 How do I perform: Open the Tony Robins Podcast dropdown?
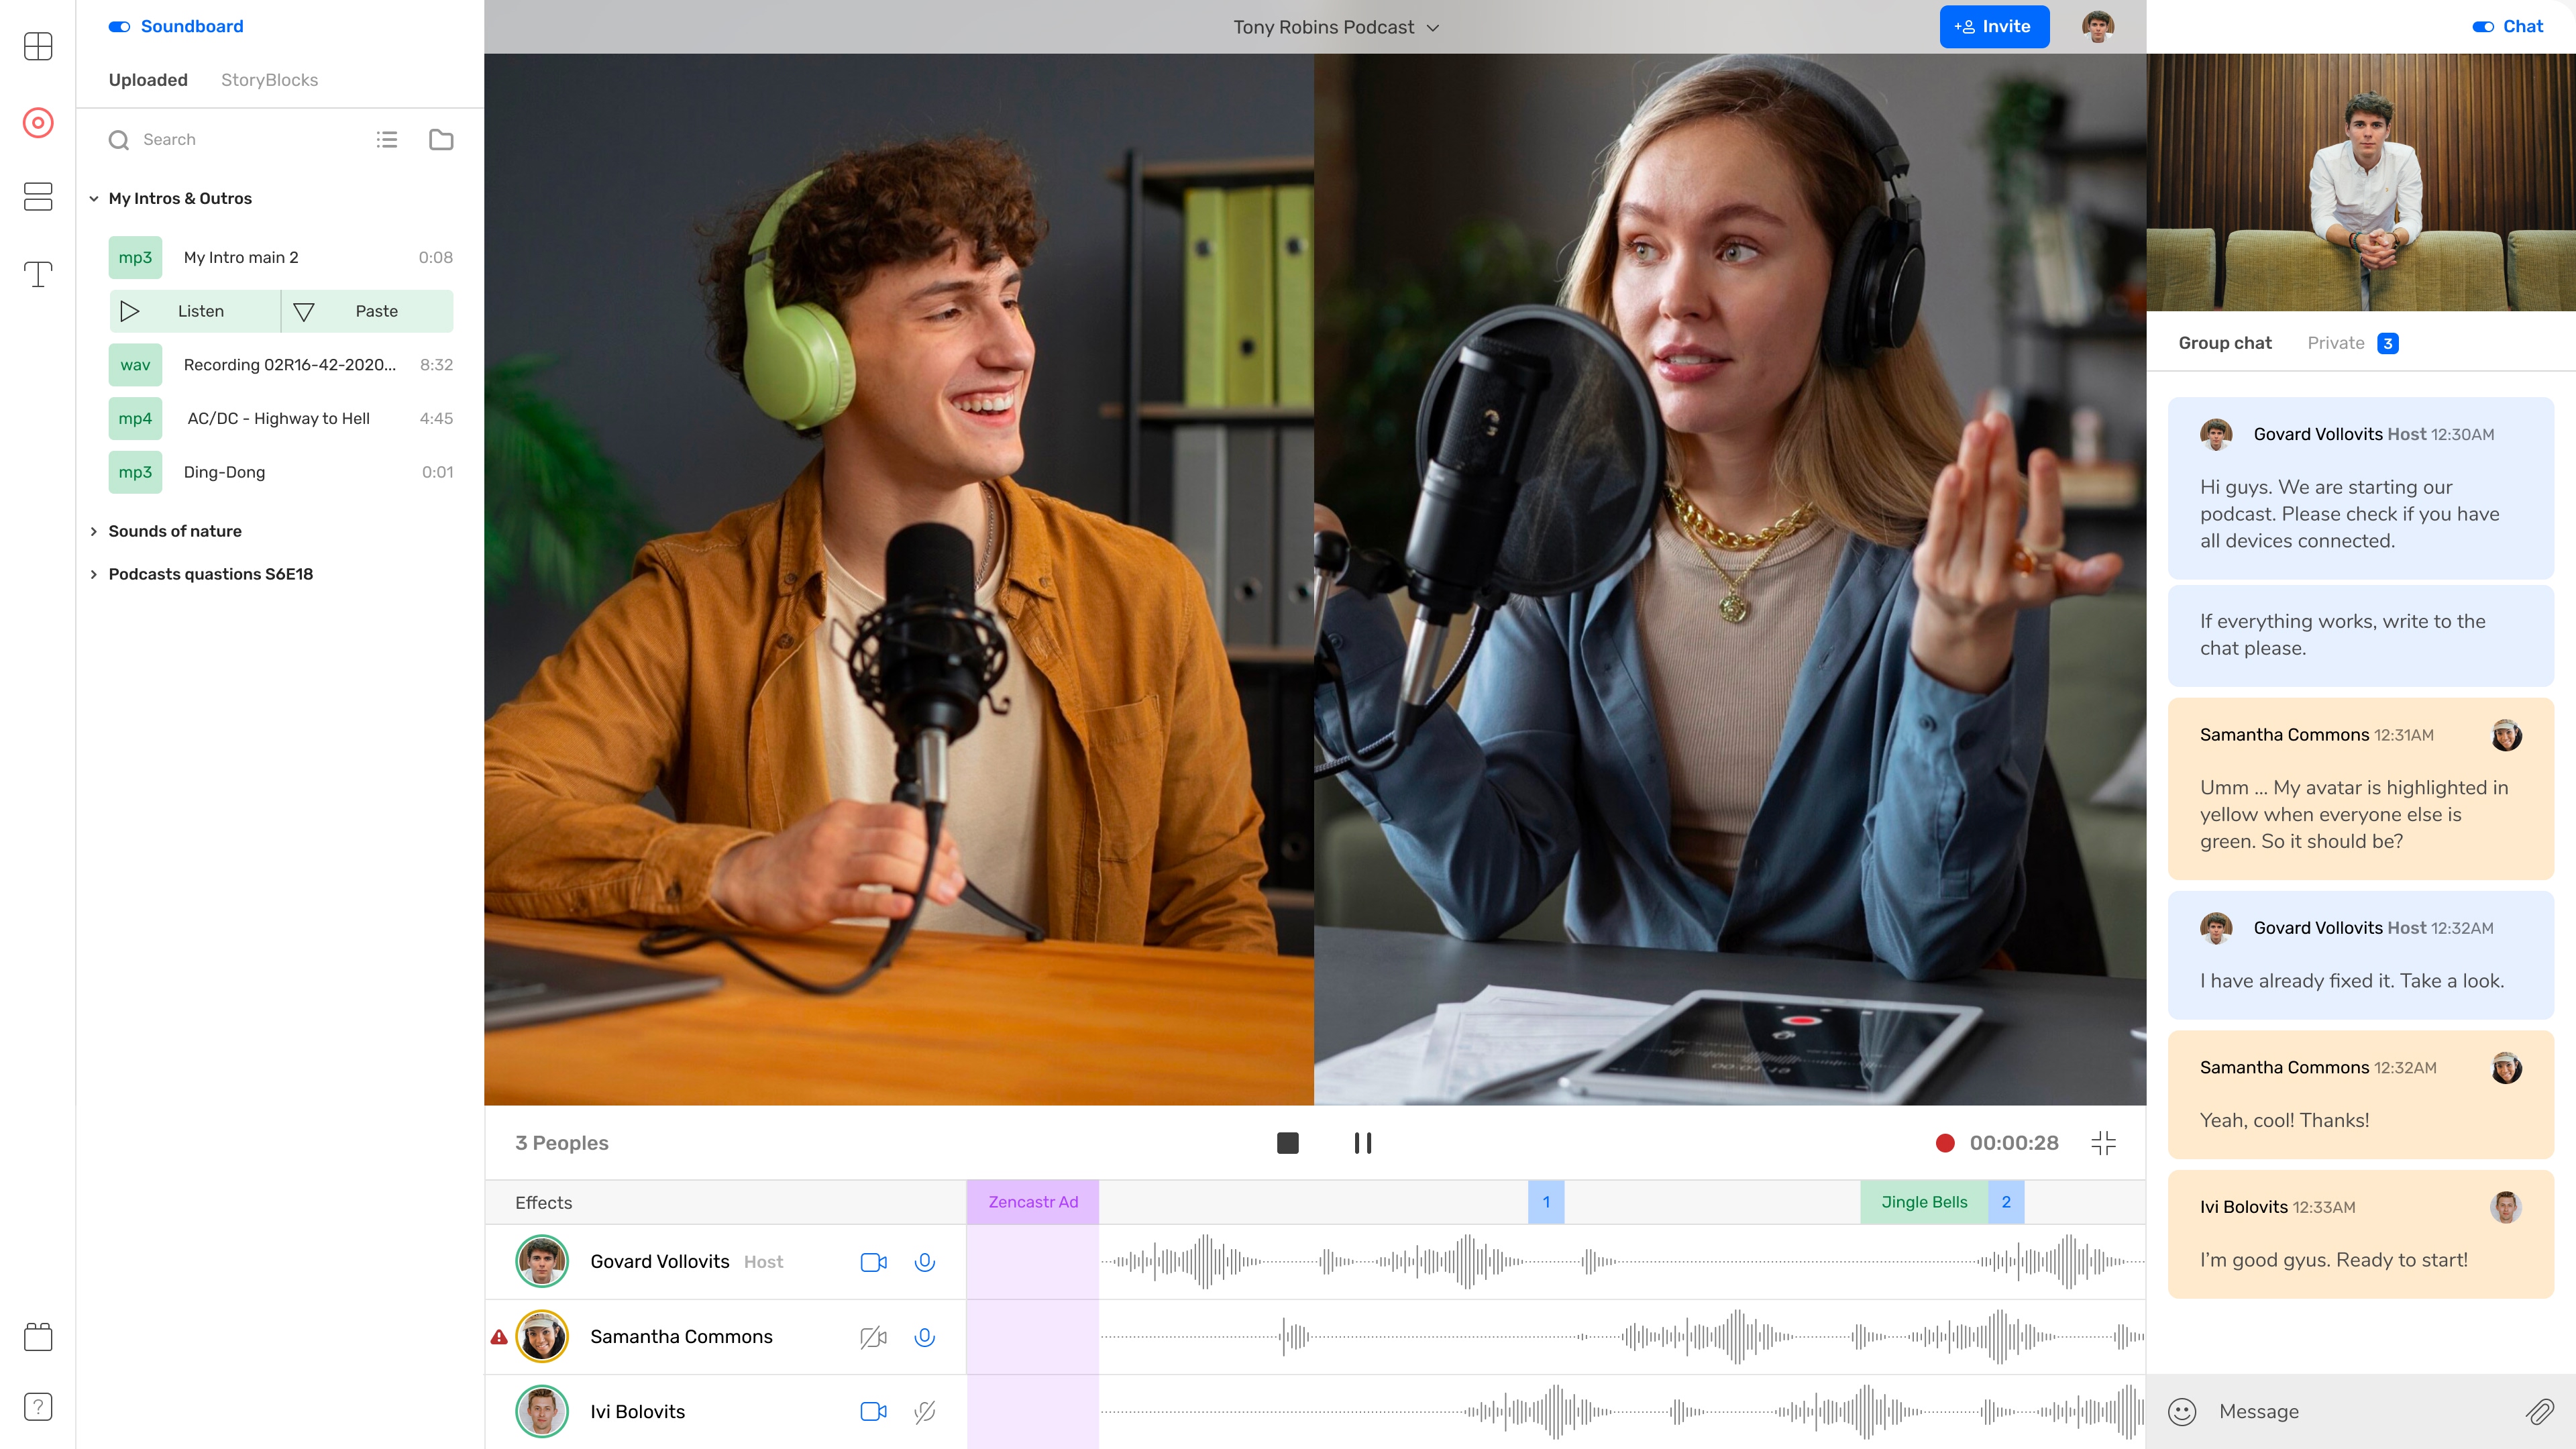pos(1336,27)
